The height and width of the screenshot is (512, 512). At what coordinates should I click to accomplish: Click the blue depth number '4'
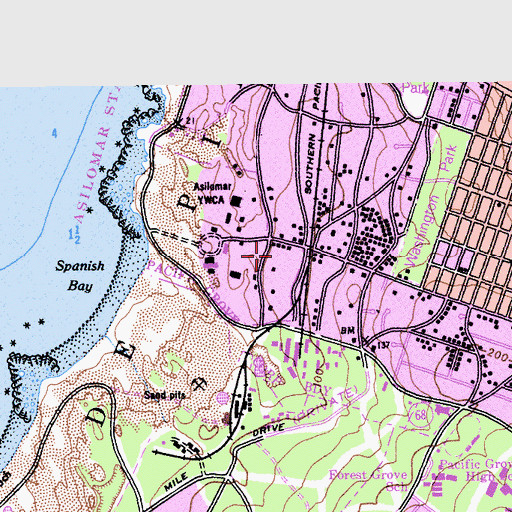[55, 134]
